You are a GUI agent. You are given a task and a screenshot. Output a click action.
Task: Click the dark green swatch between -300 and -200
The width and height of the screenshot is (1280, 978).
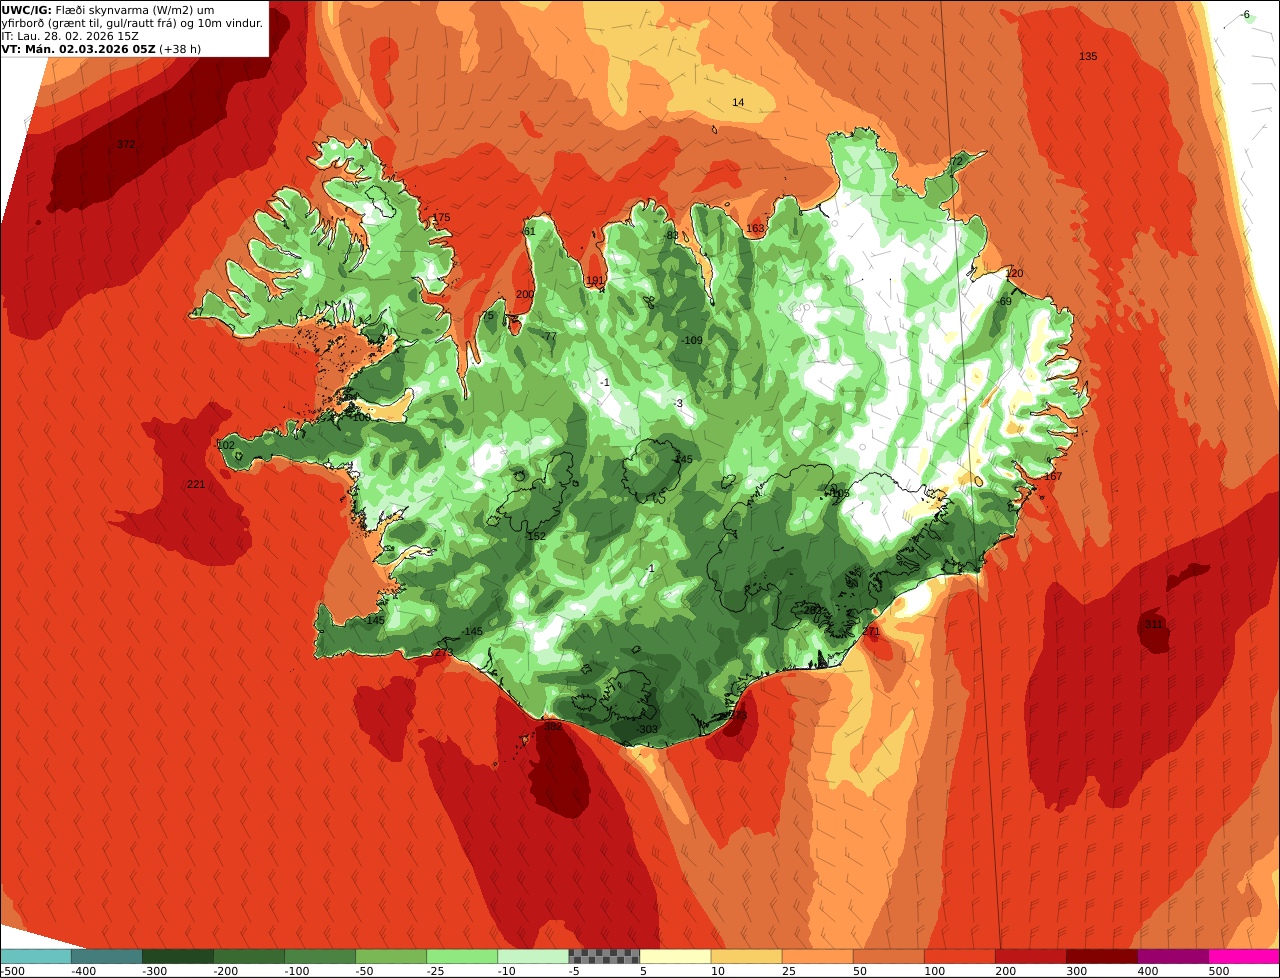point(177,956)
